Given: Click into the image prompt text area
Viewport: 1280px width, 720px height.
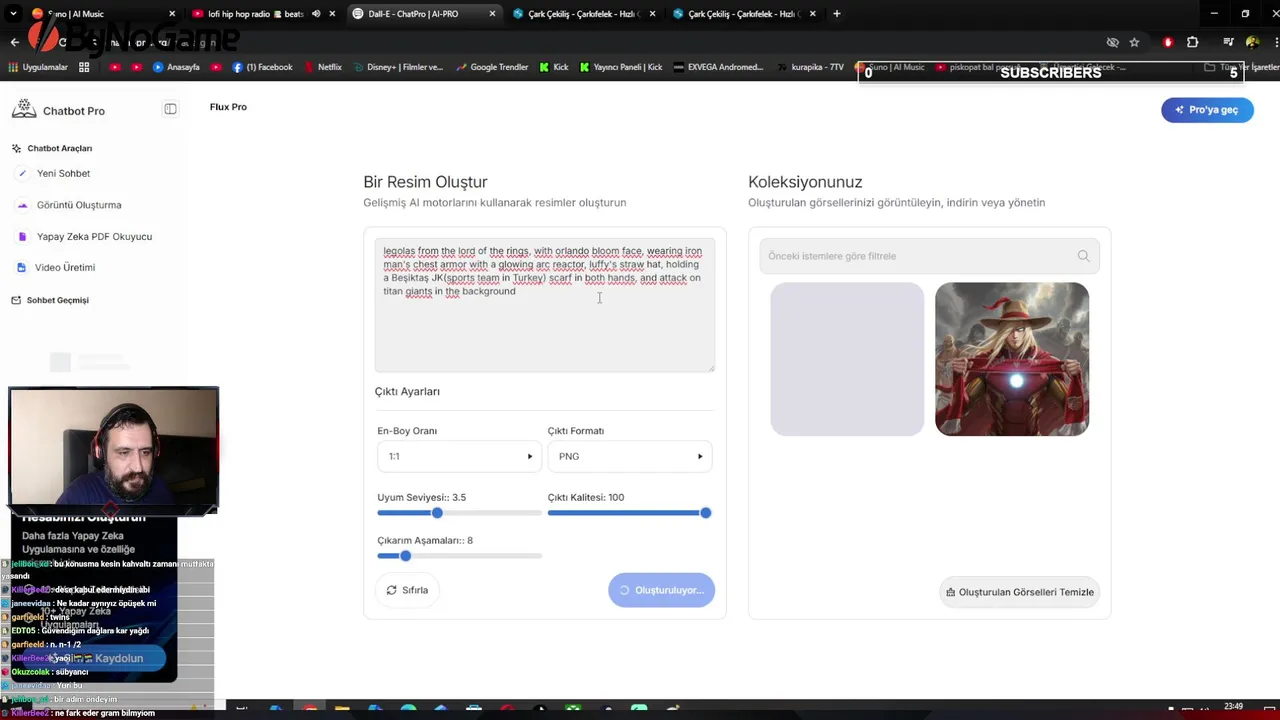Looking at the screenshot, I should click(545, 305).
